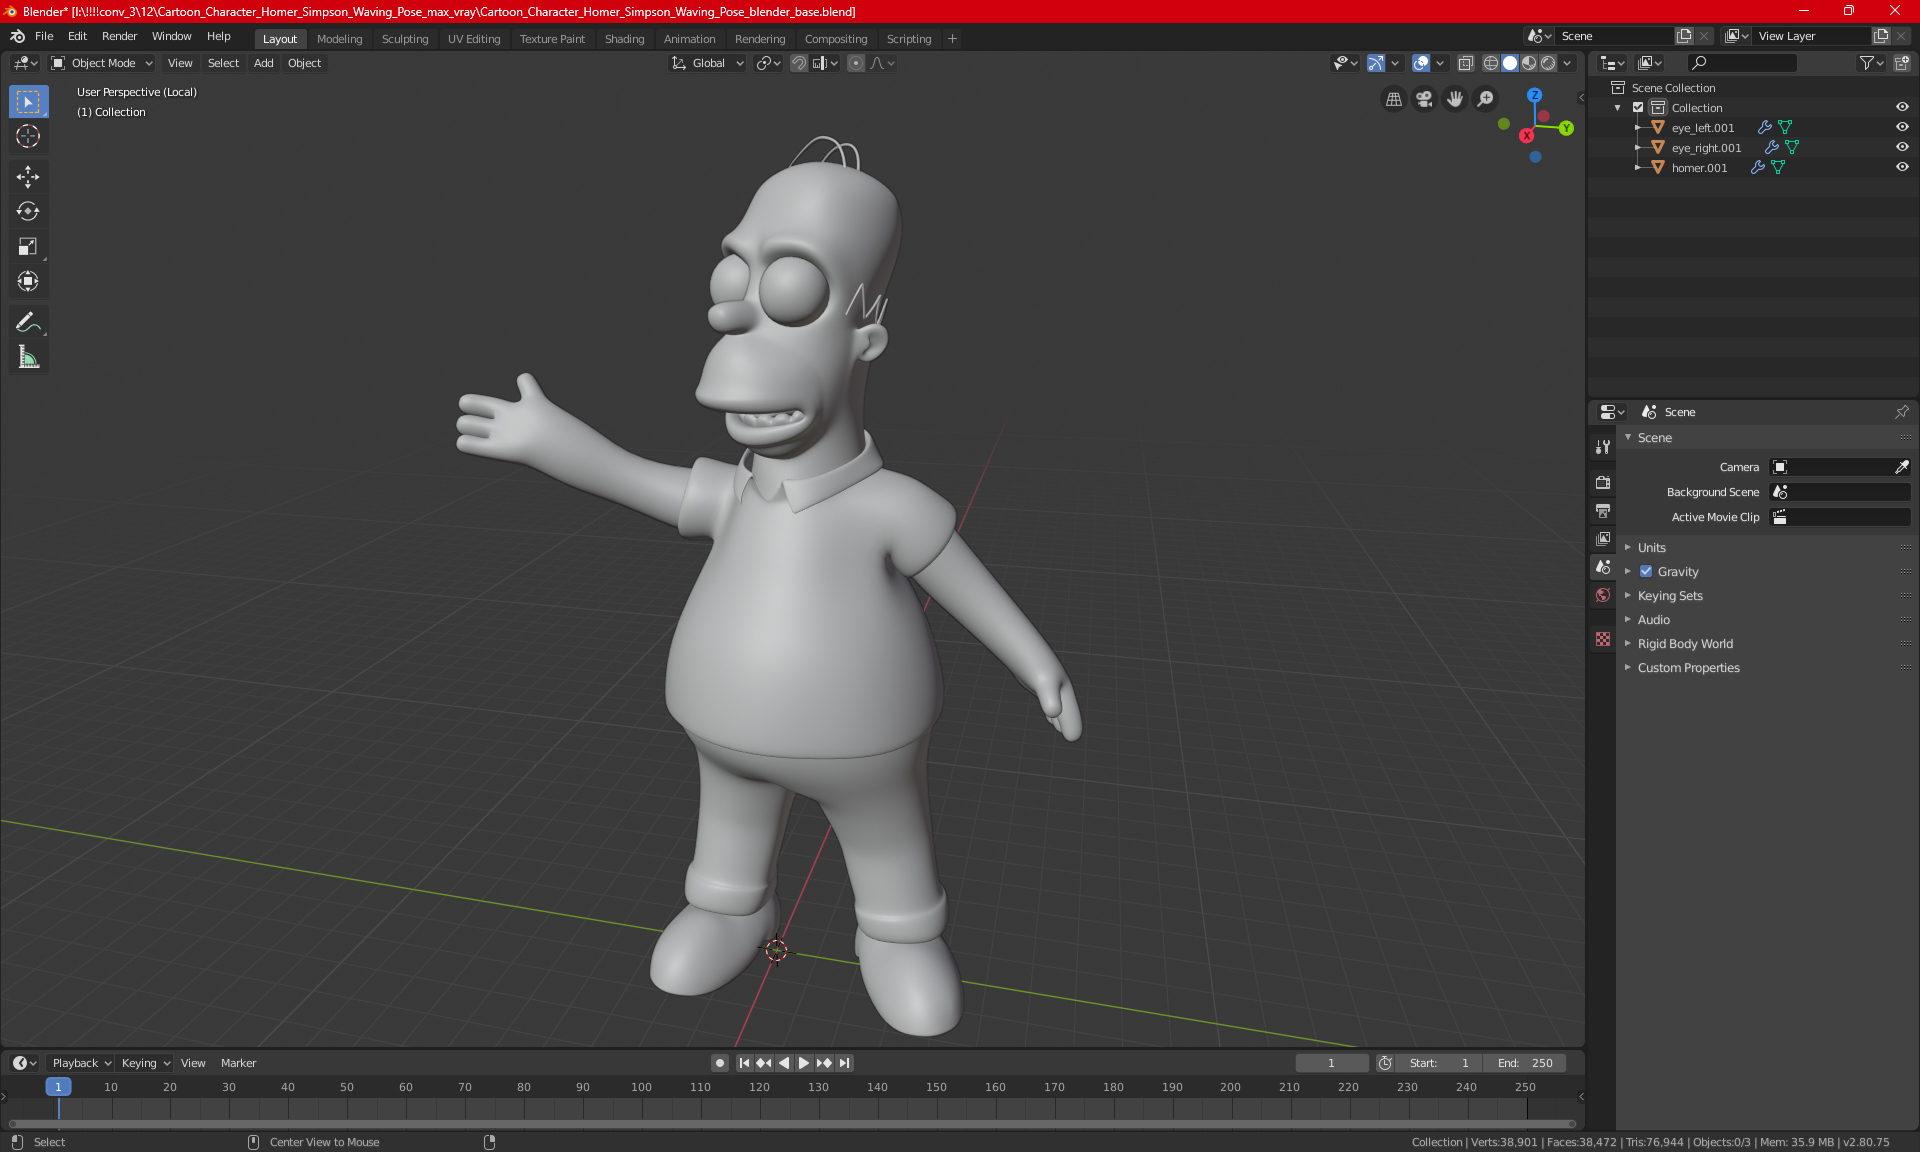Uncheck the Collection exclude checkbox

click(x=1638, y=108)
